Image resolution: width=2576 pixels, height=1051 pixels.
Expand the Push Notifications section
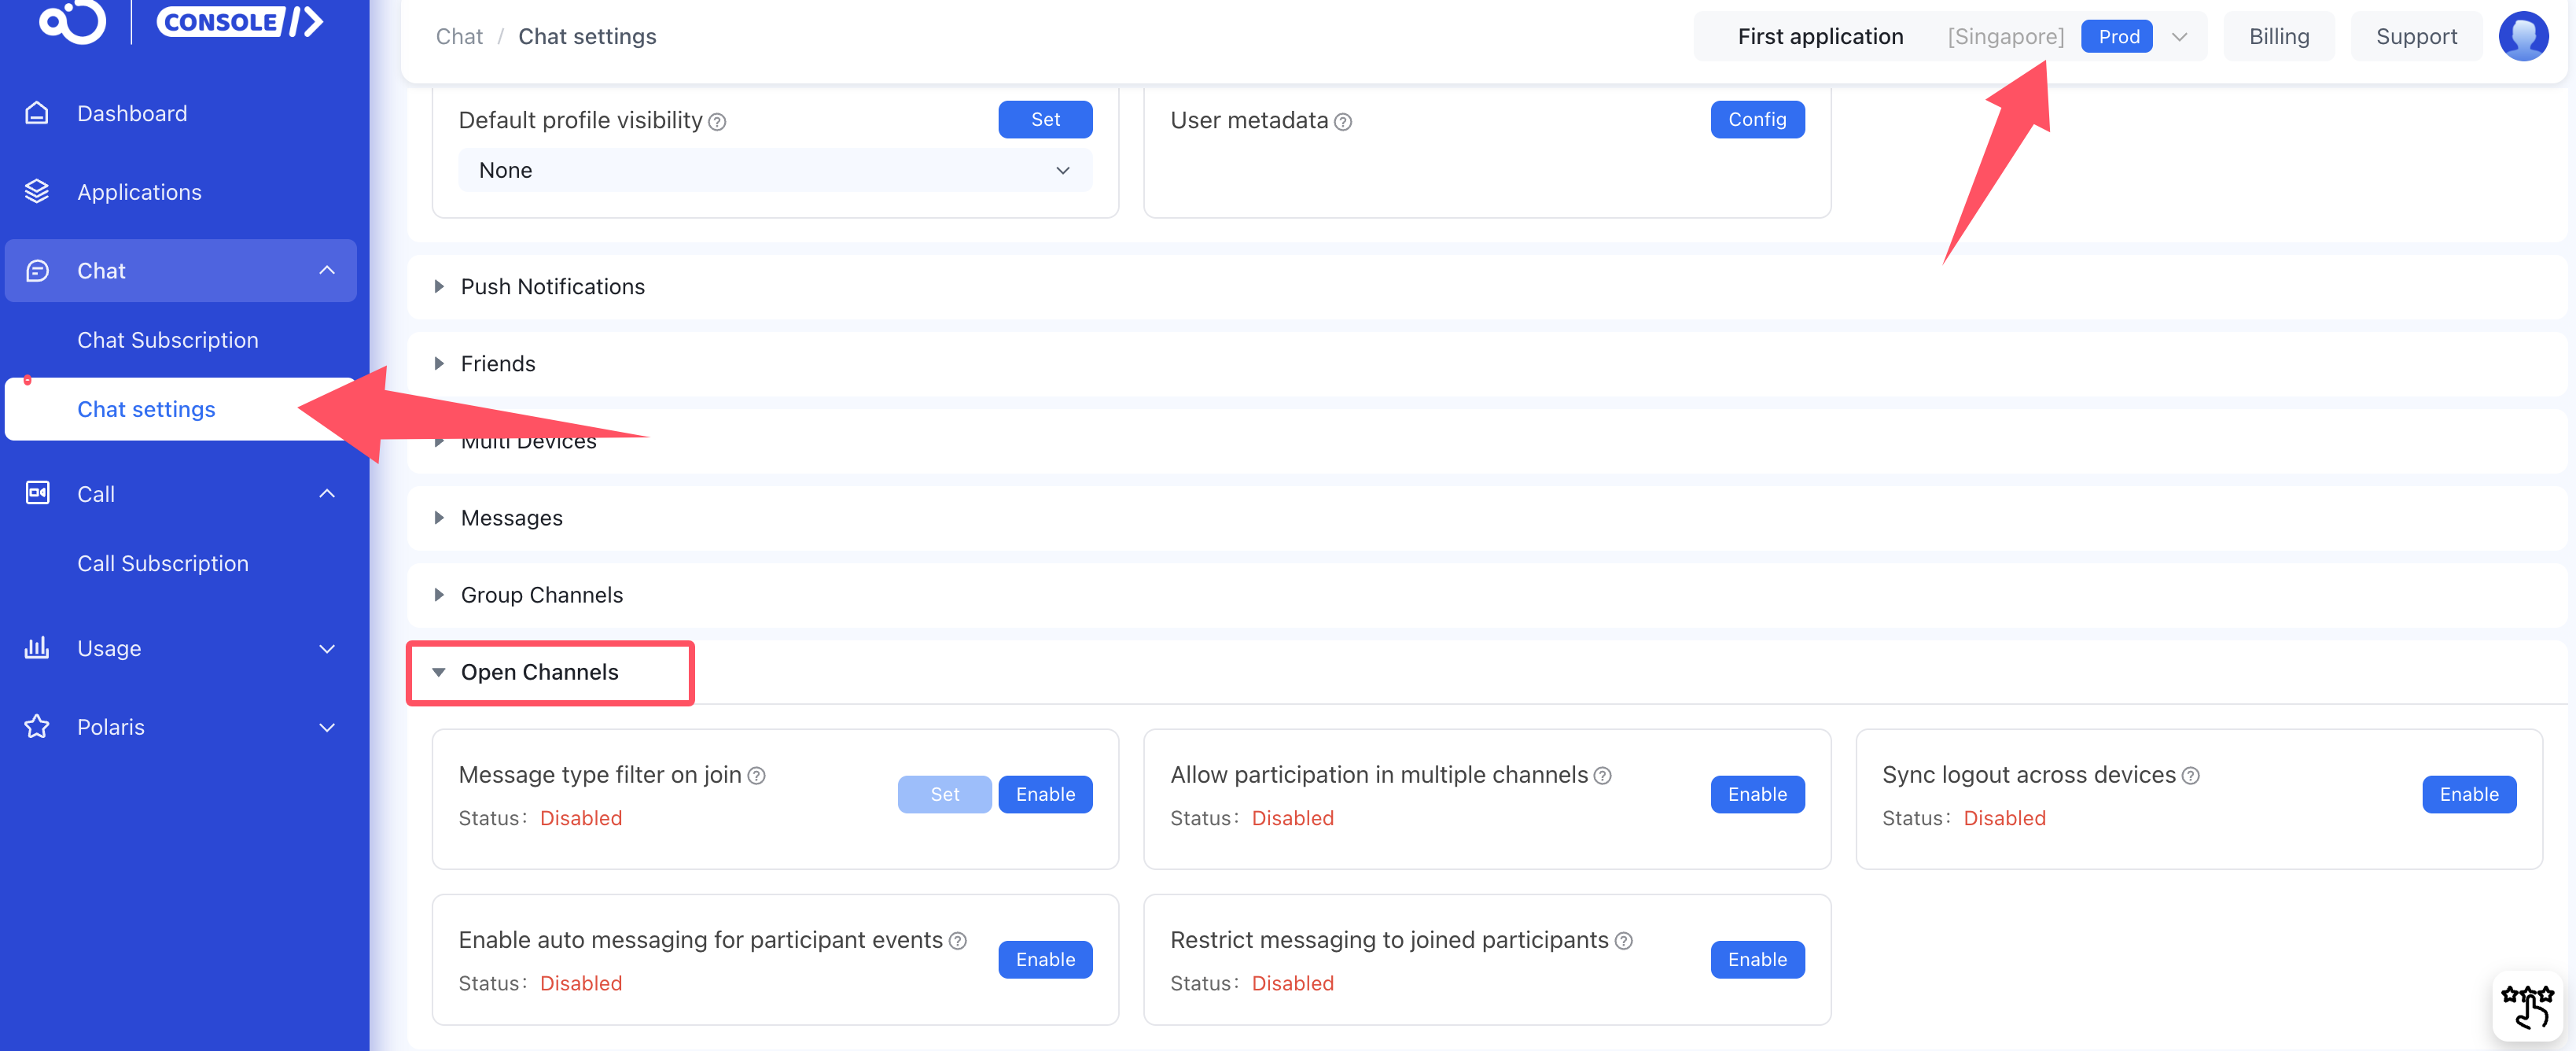pos(552,287)
